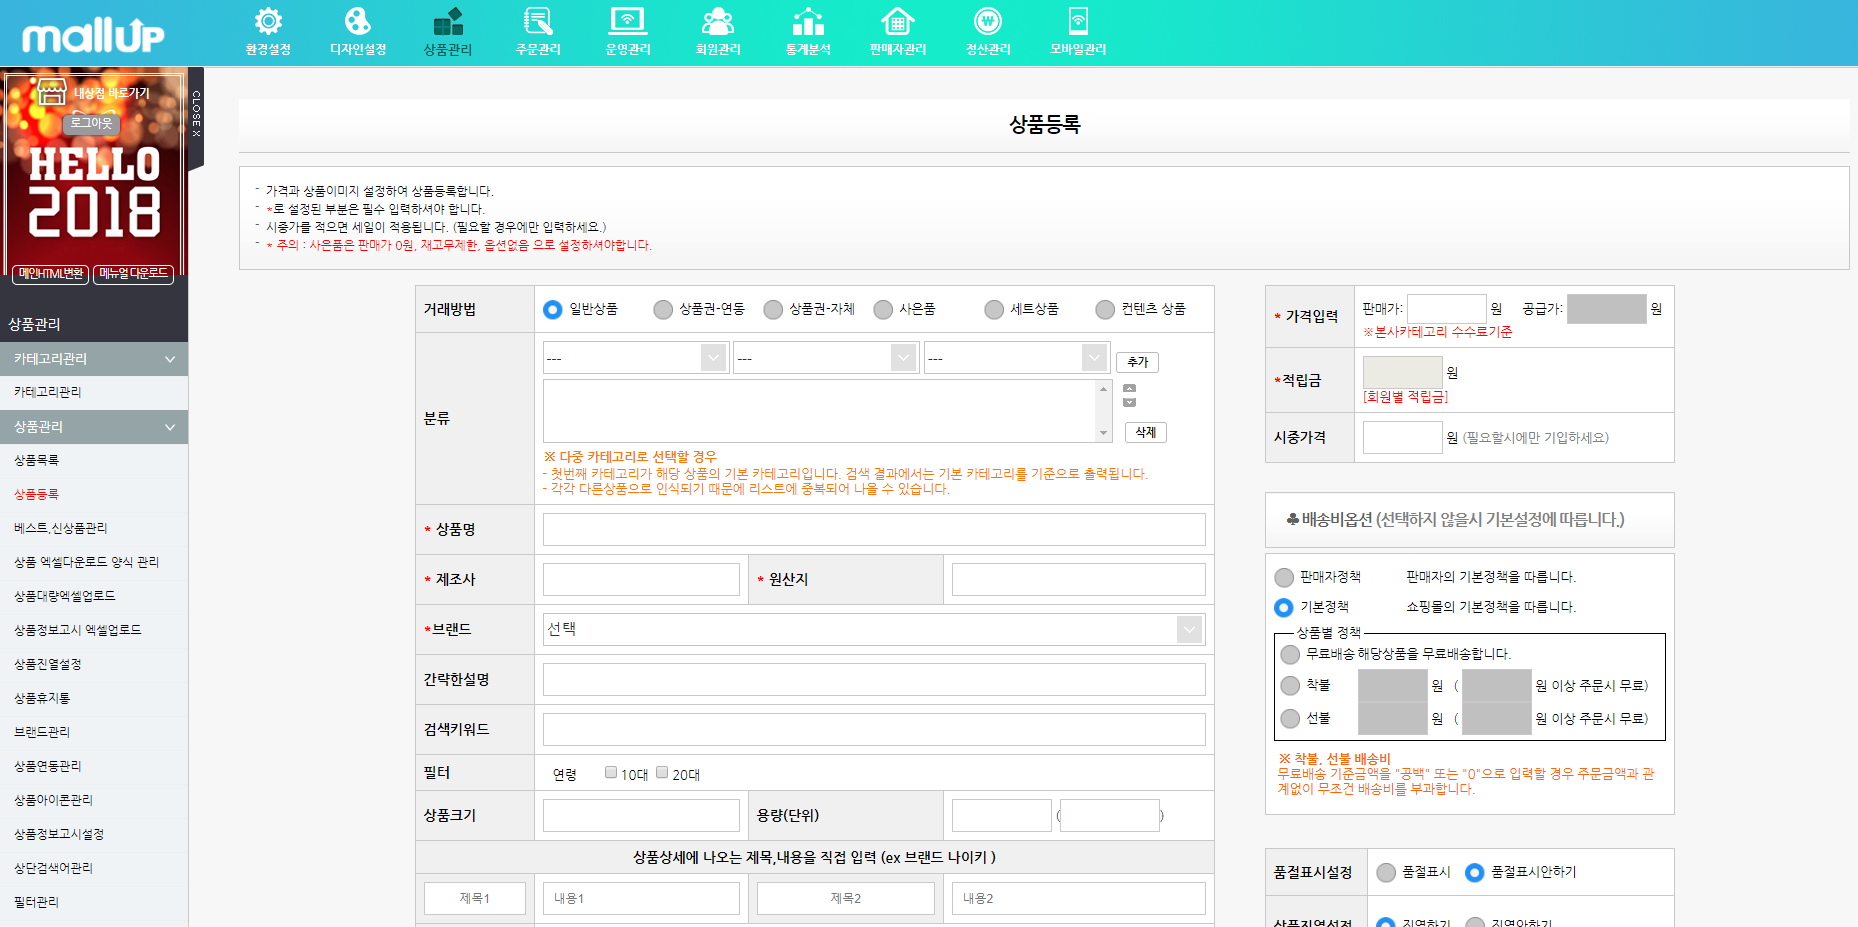Open the 주문관리 icon in top bar
Image resolution: width=1858 pixels, height=927 pixels.
click(538, 22)
